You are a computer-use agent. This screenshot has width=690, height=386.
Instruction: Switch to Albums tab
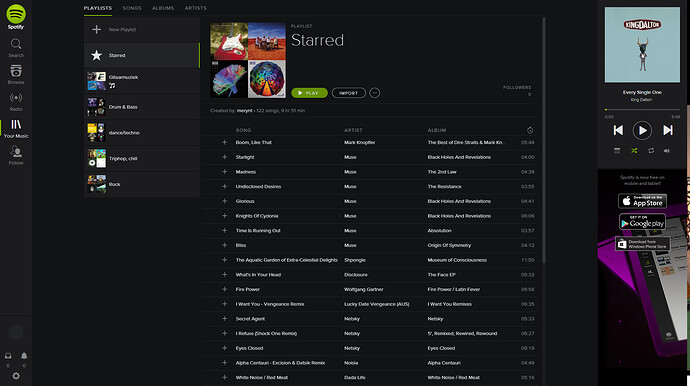(x=163, y=8)
